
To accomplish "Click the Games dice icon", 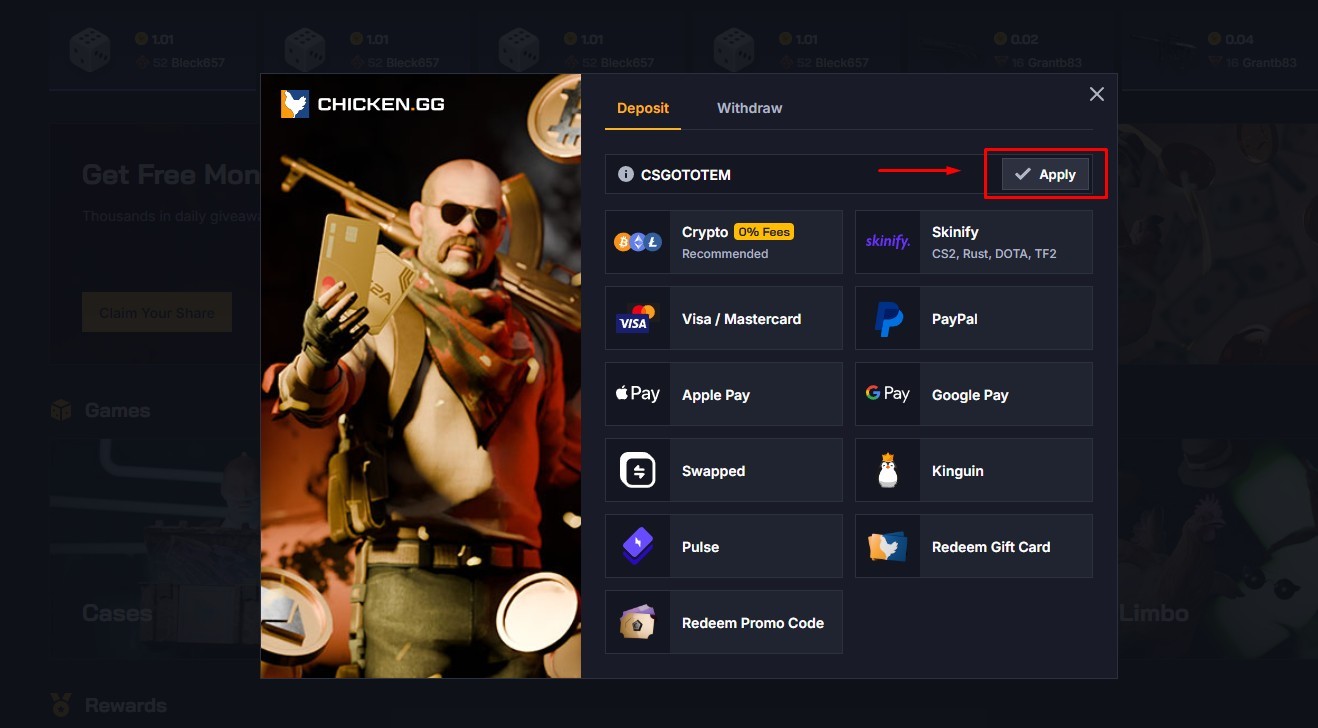I will [61, 410].
